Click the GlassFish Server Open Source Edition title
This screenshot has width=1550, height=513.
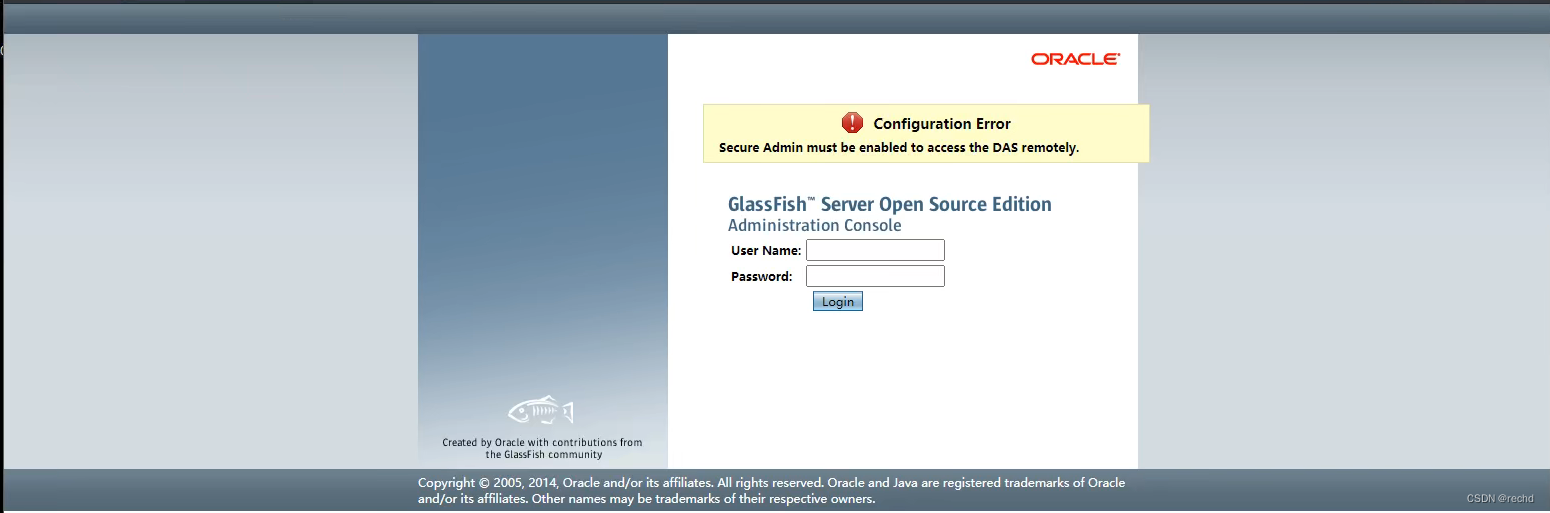click(x=889, y=204)
